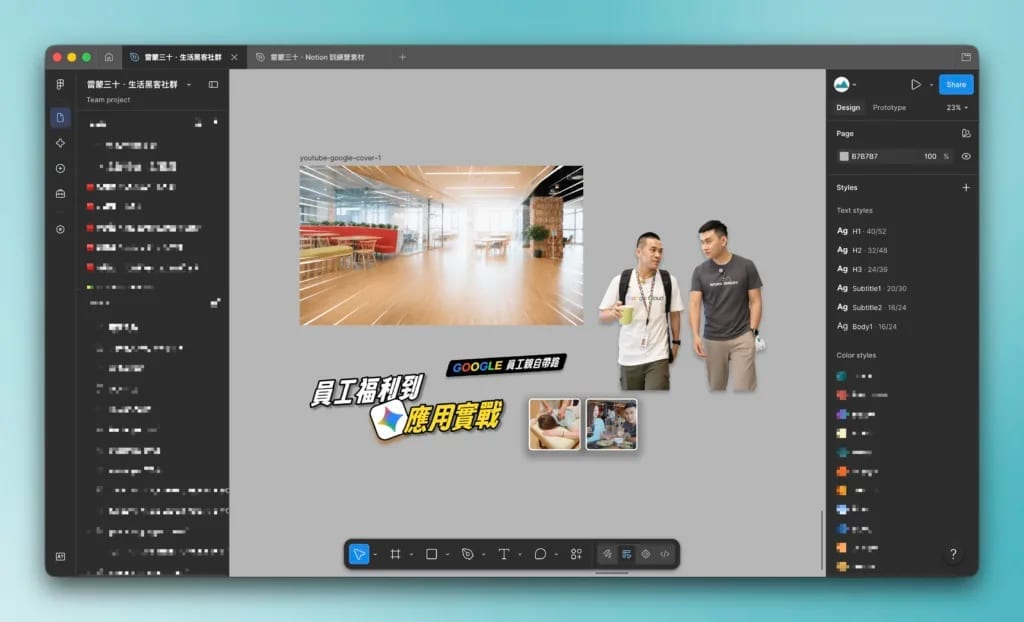Present prototype with play icon

(916, 84)
